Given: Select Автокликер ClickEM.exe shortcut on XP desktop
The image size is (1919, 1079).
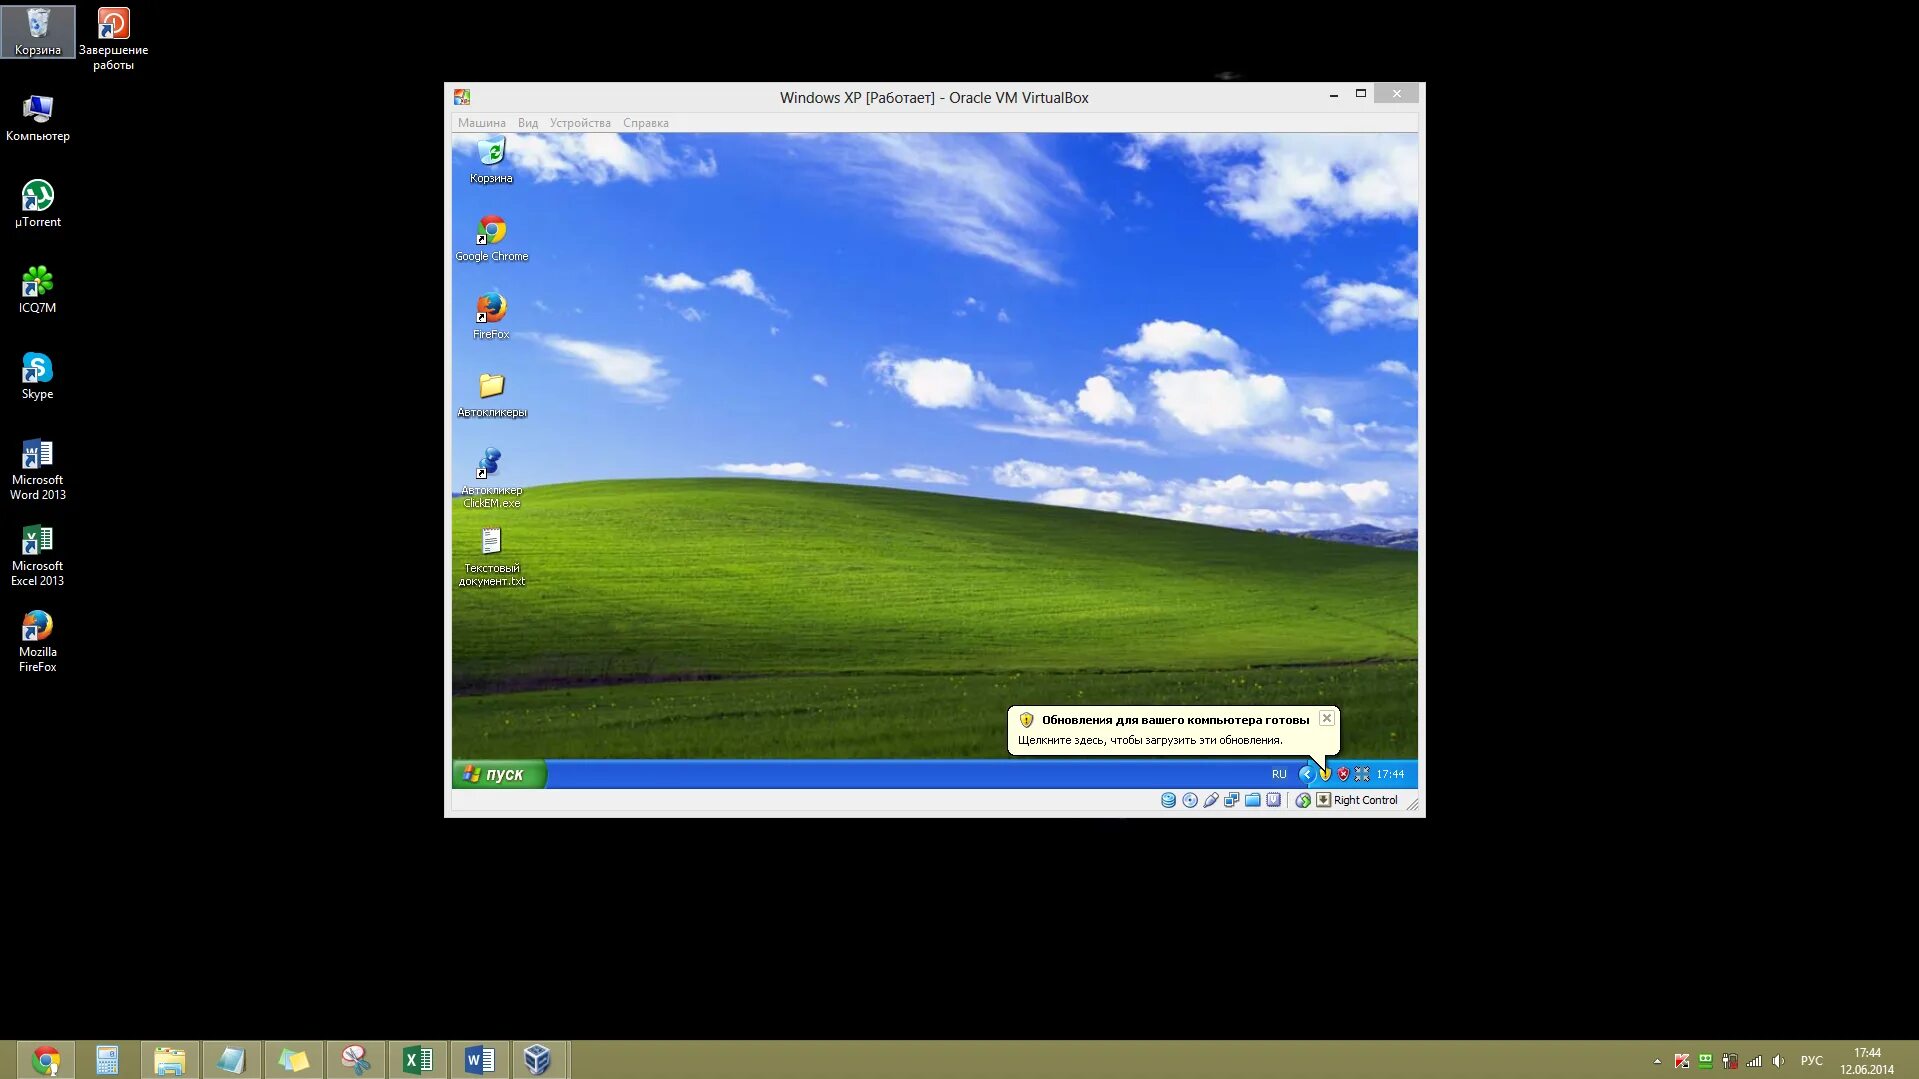Looking at the screenshot, I should pos(491,479).
